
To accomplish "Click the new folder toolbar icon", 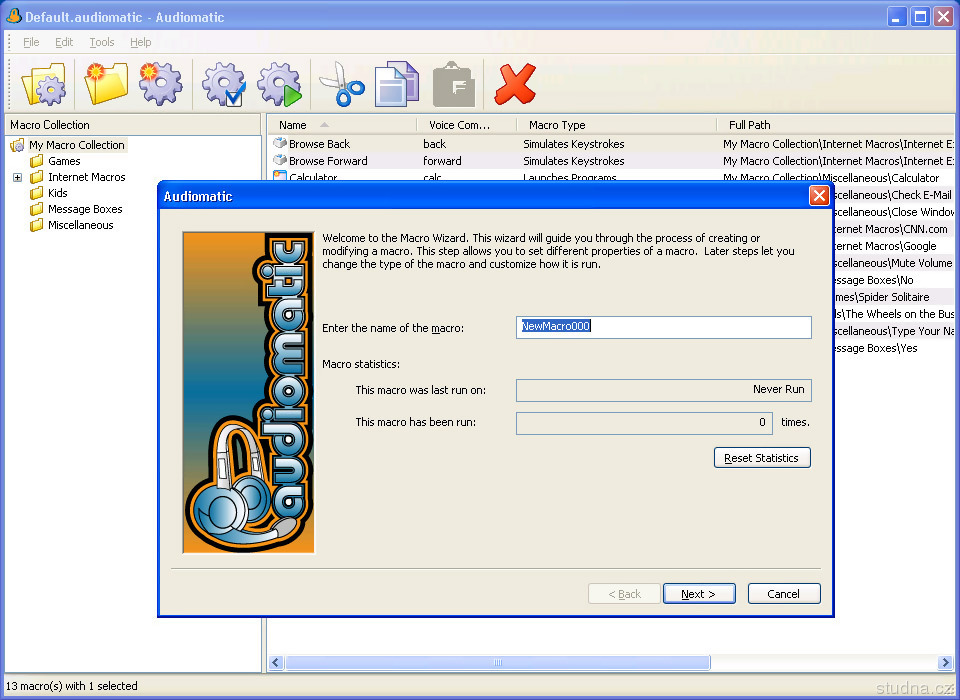I will tap(105, 83).
